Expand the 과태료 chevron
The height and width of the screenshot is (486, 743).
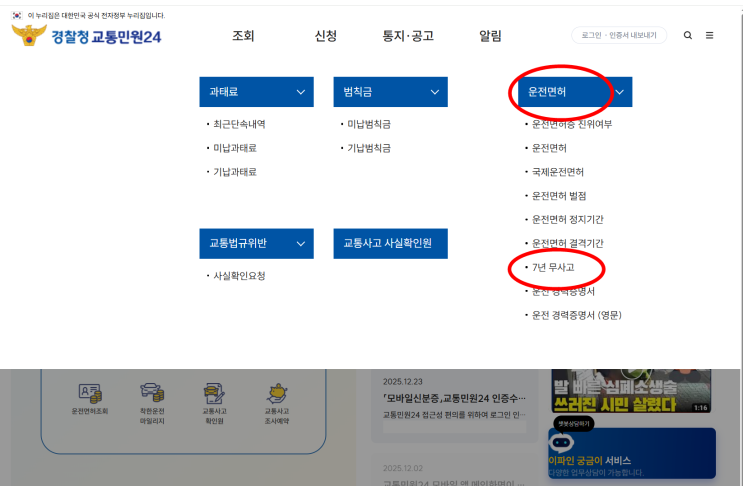tap(300, 92)
